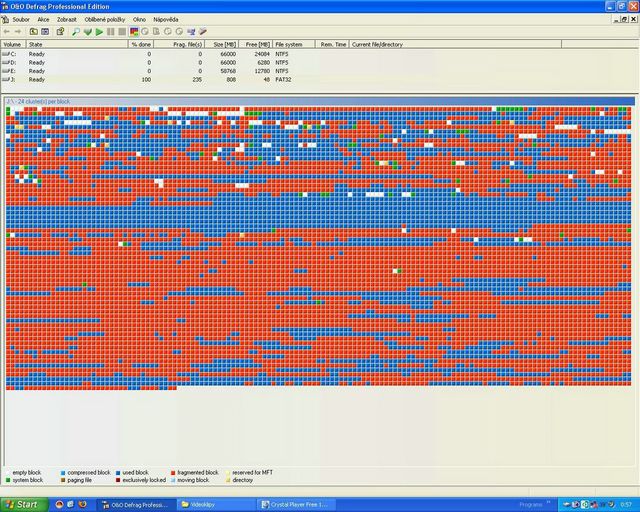
Task: Click the application icon left of Soubor
Action: tap(5, 20)
